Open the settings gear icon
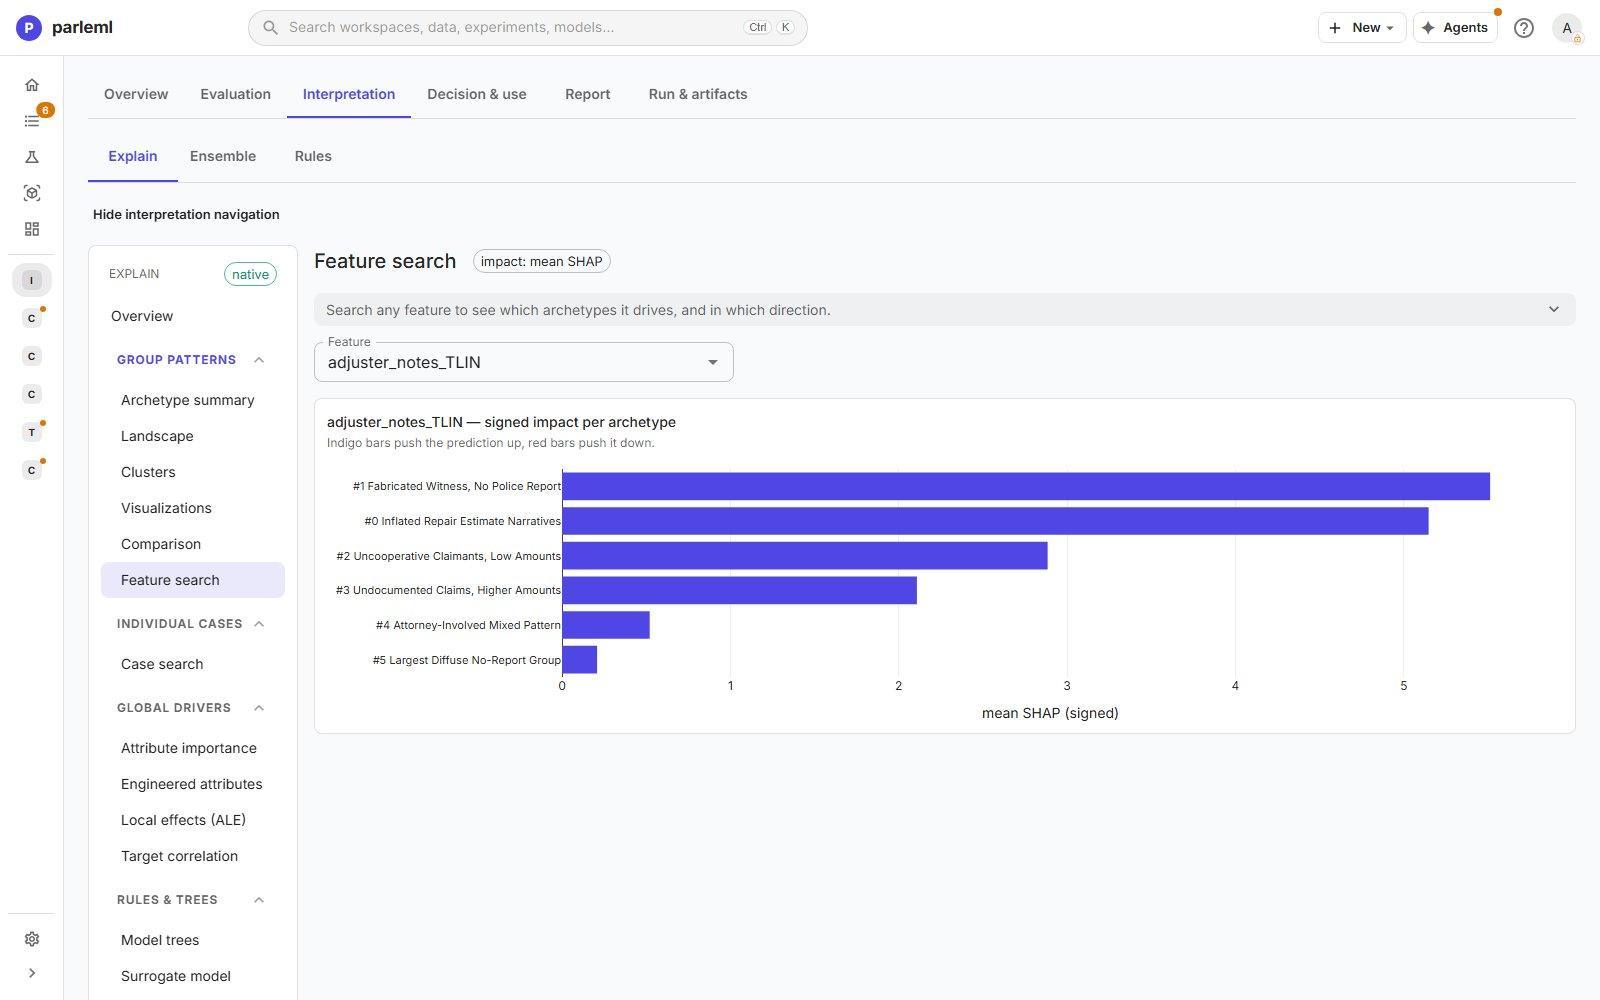 [x=32, y=939]
